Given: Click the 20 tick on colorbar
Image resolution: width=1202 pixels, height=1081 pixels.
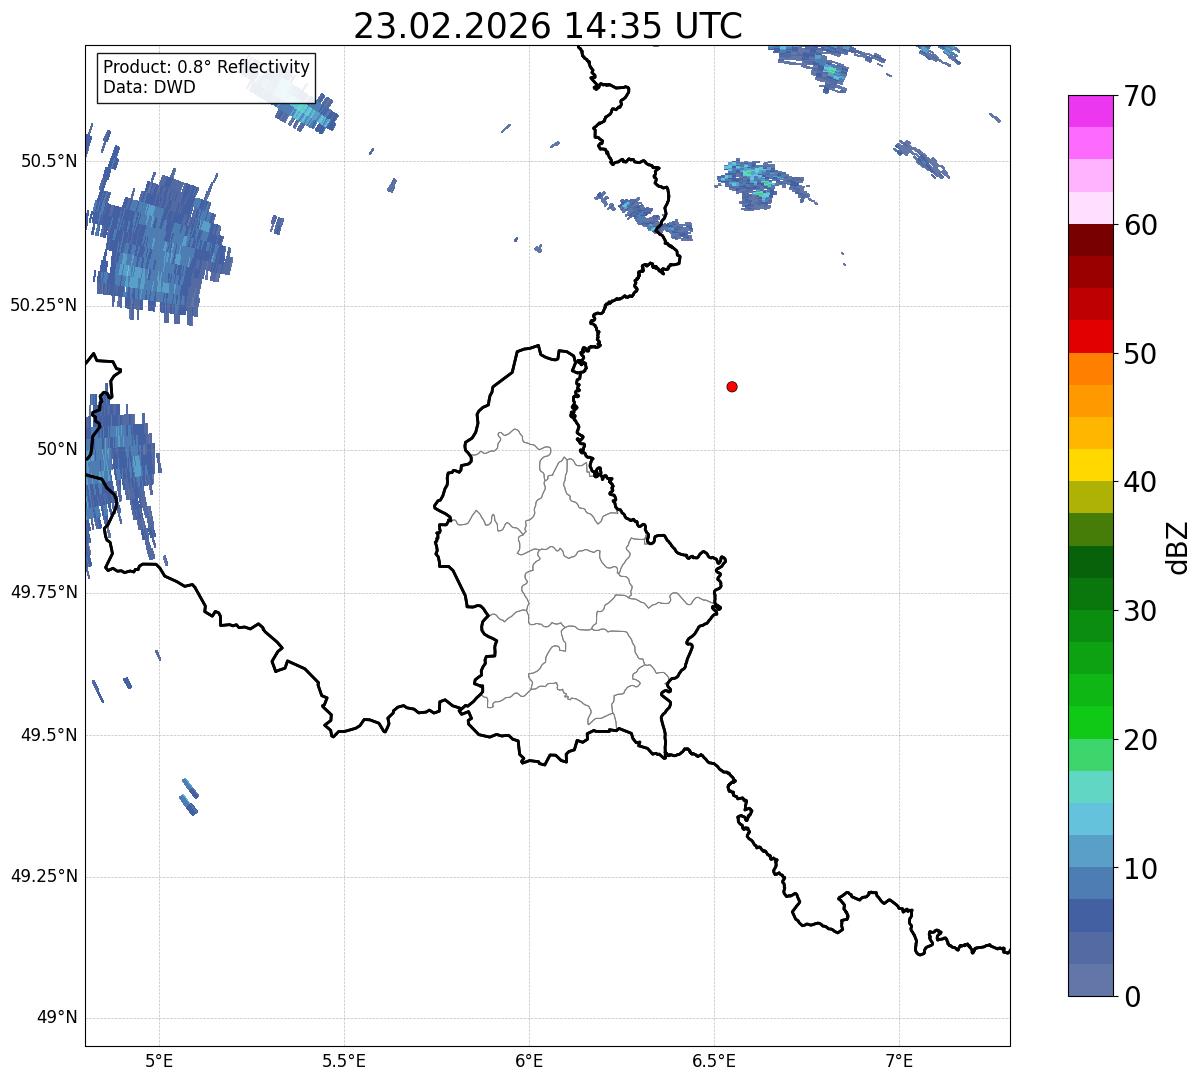Looking at the screenshot, I should (x=1139, y=740).
